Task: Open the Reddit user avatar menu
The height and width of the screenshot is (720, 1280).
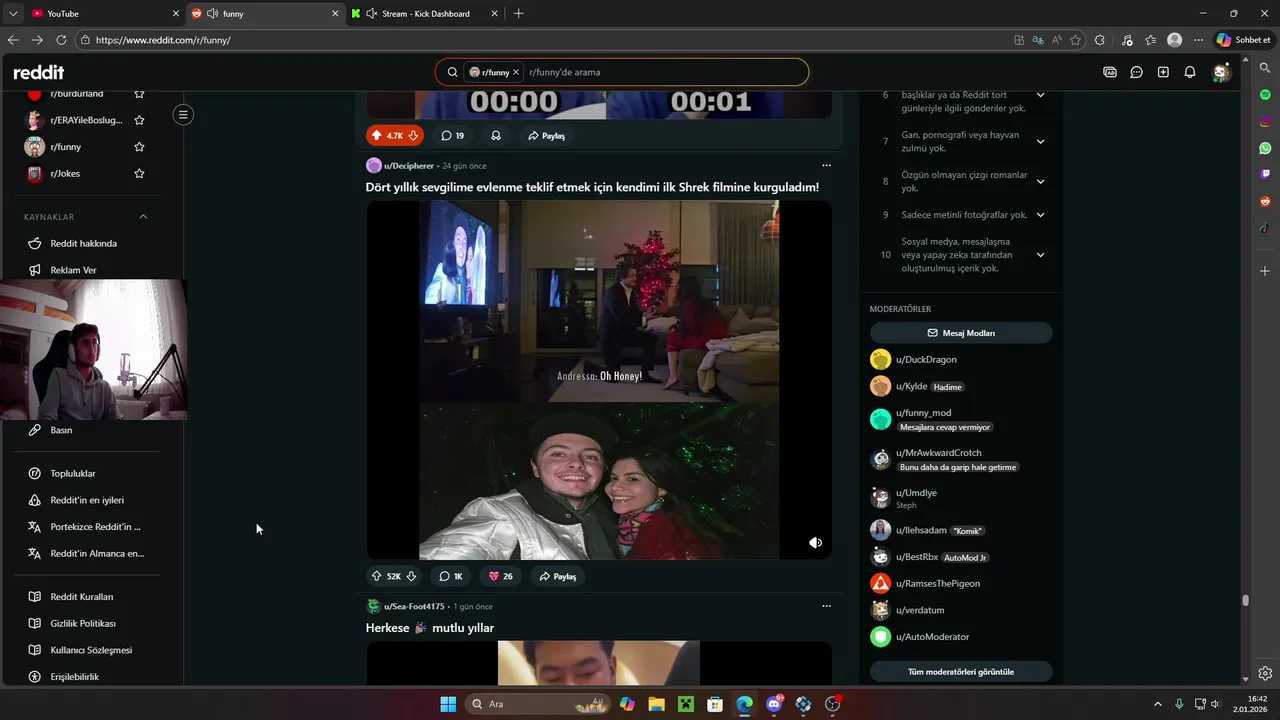Action: click(x=1221, y=72)
